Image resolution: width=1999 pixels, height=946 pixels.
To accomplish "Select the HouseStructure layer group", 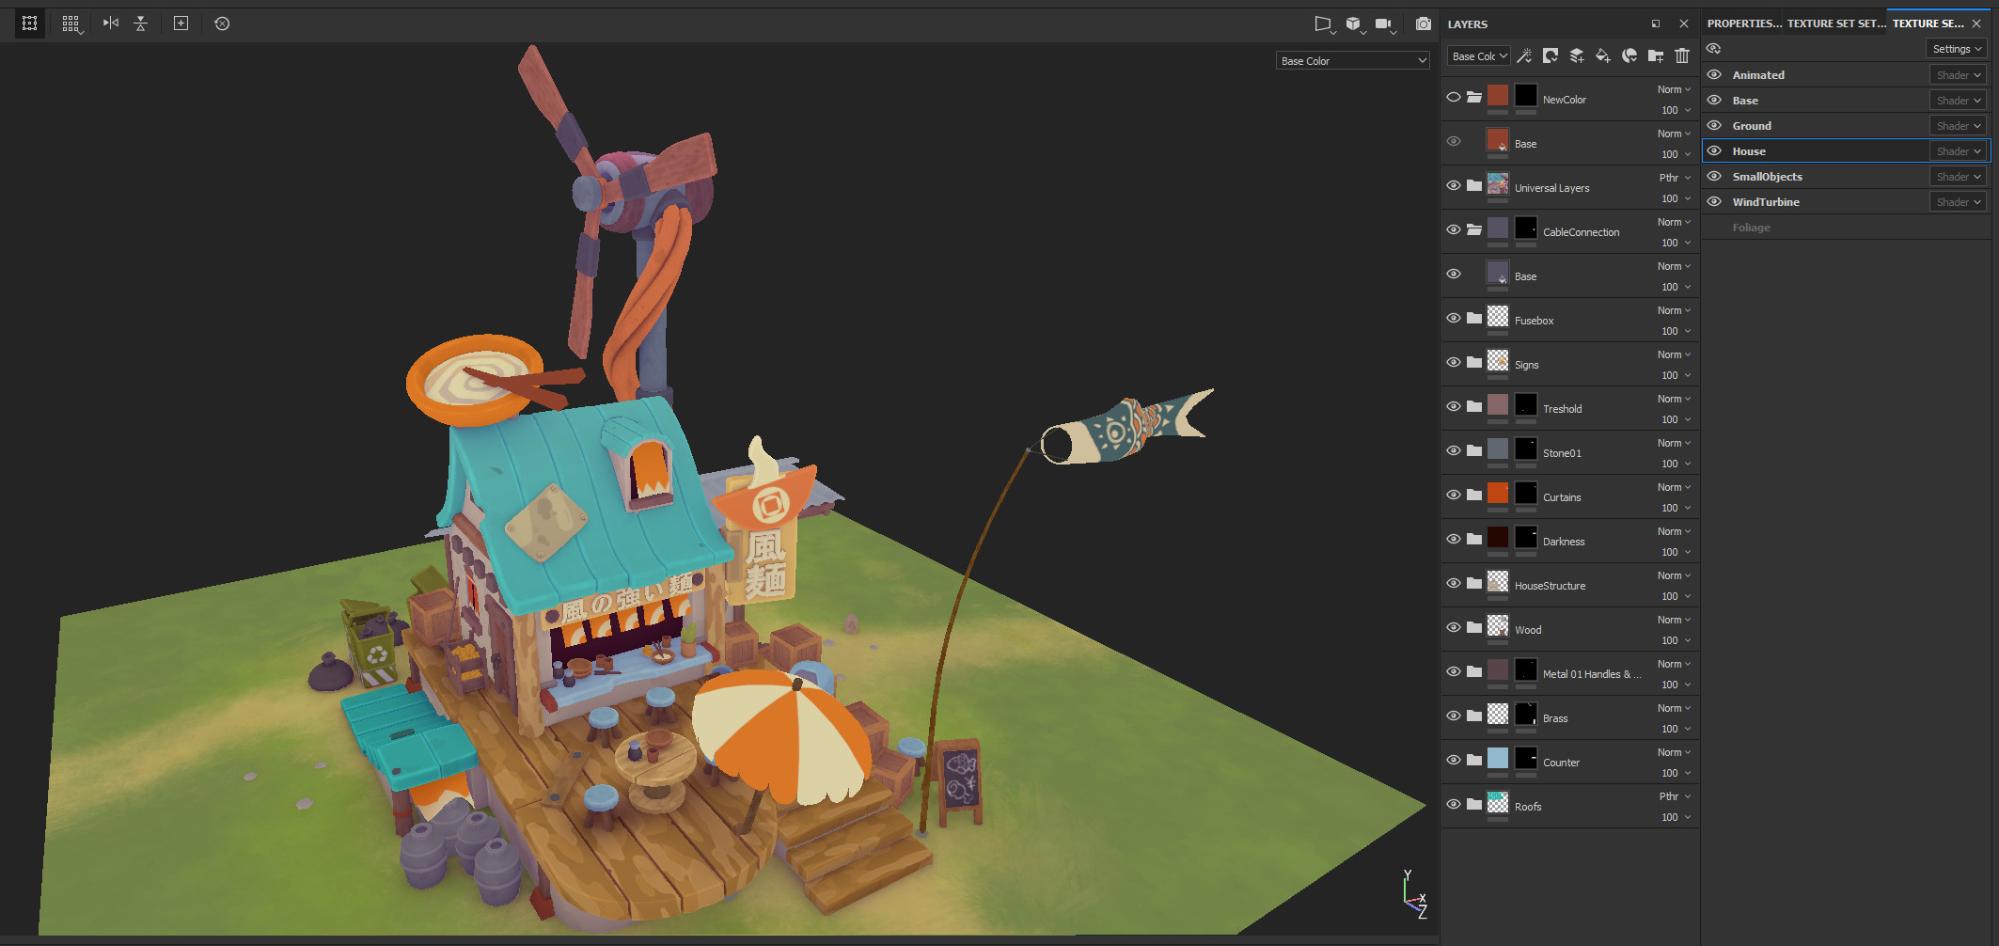I will (1549, 586).
